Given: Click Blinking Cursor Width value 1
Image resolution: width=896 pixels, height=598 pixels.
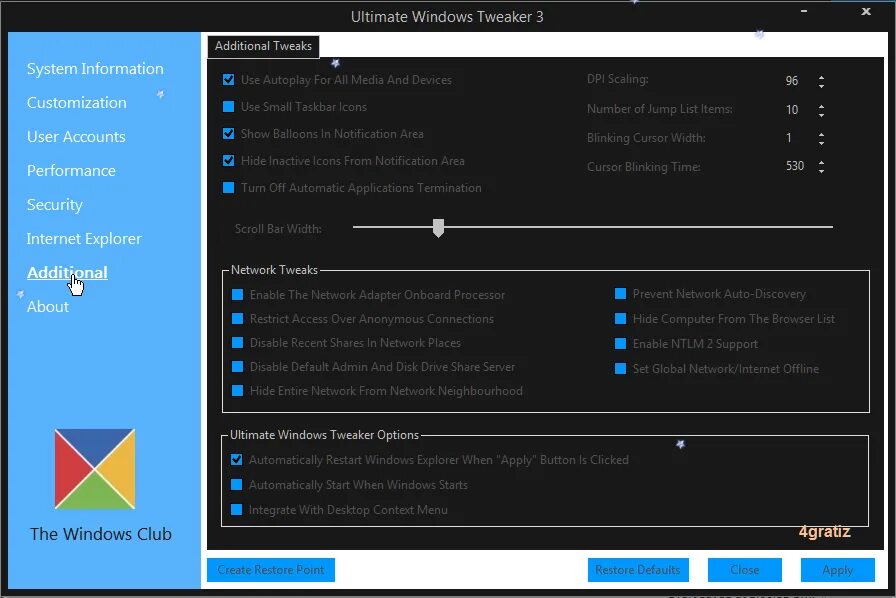Looking at the screenshot, I should (x=789, y=138).
